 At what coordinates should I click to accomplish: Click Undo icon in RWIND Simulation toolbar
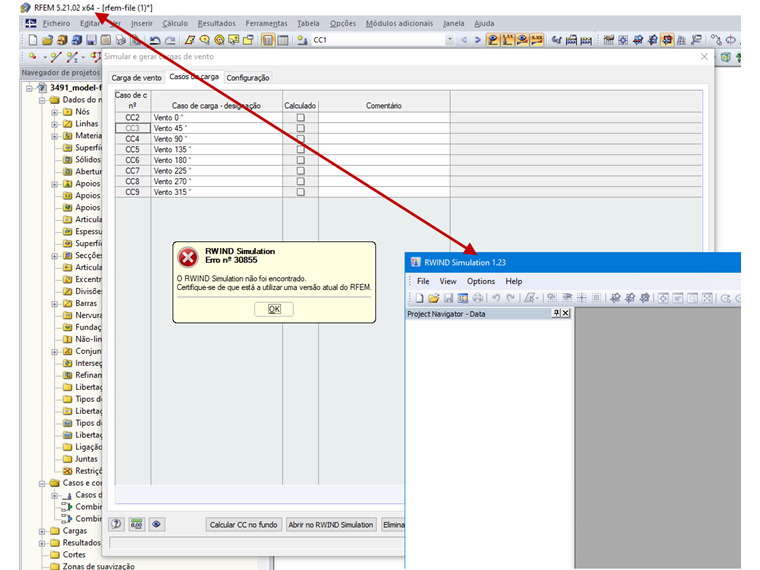tap(496, 298)
